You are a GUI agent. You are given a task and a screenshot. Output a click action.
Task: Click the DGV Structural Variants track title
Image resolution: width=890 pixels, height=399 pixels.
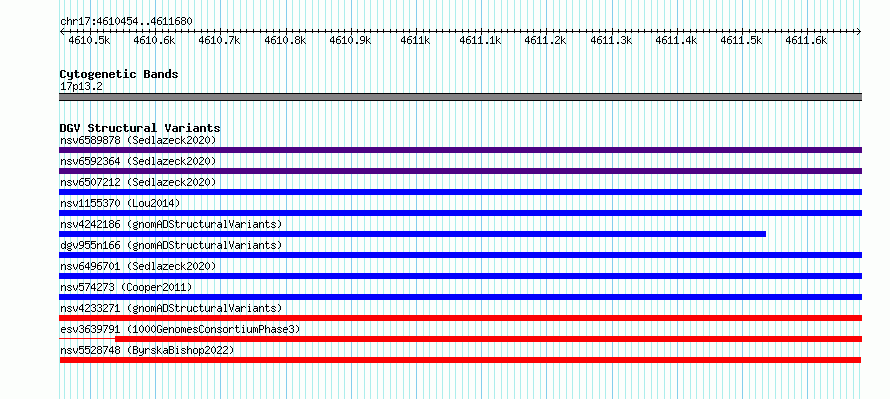140,128
